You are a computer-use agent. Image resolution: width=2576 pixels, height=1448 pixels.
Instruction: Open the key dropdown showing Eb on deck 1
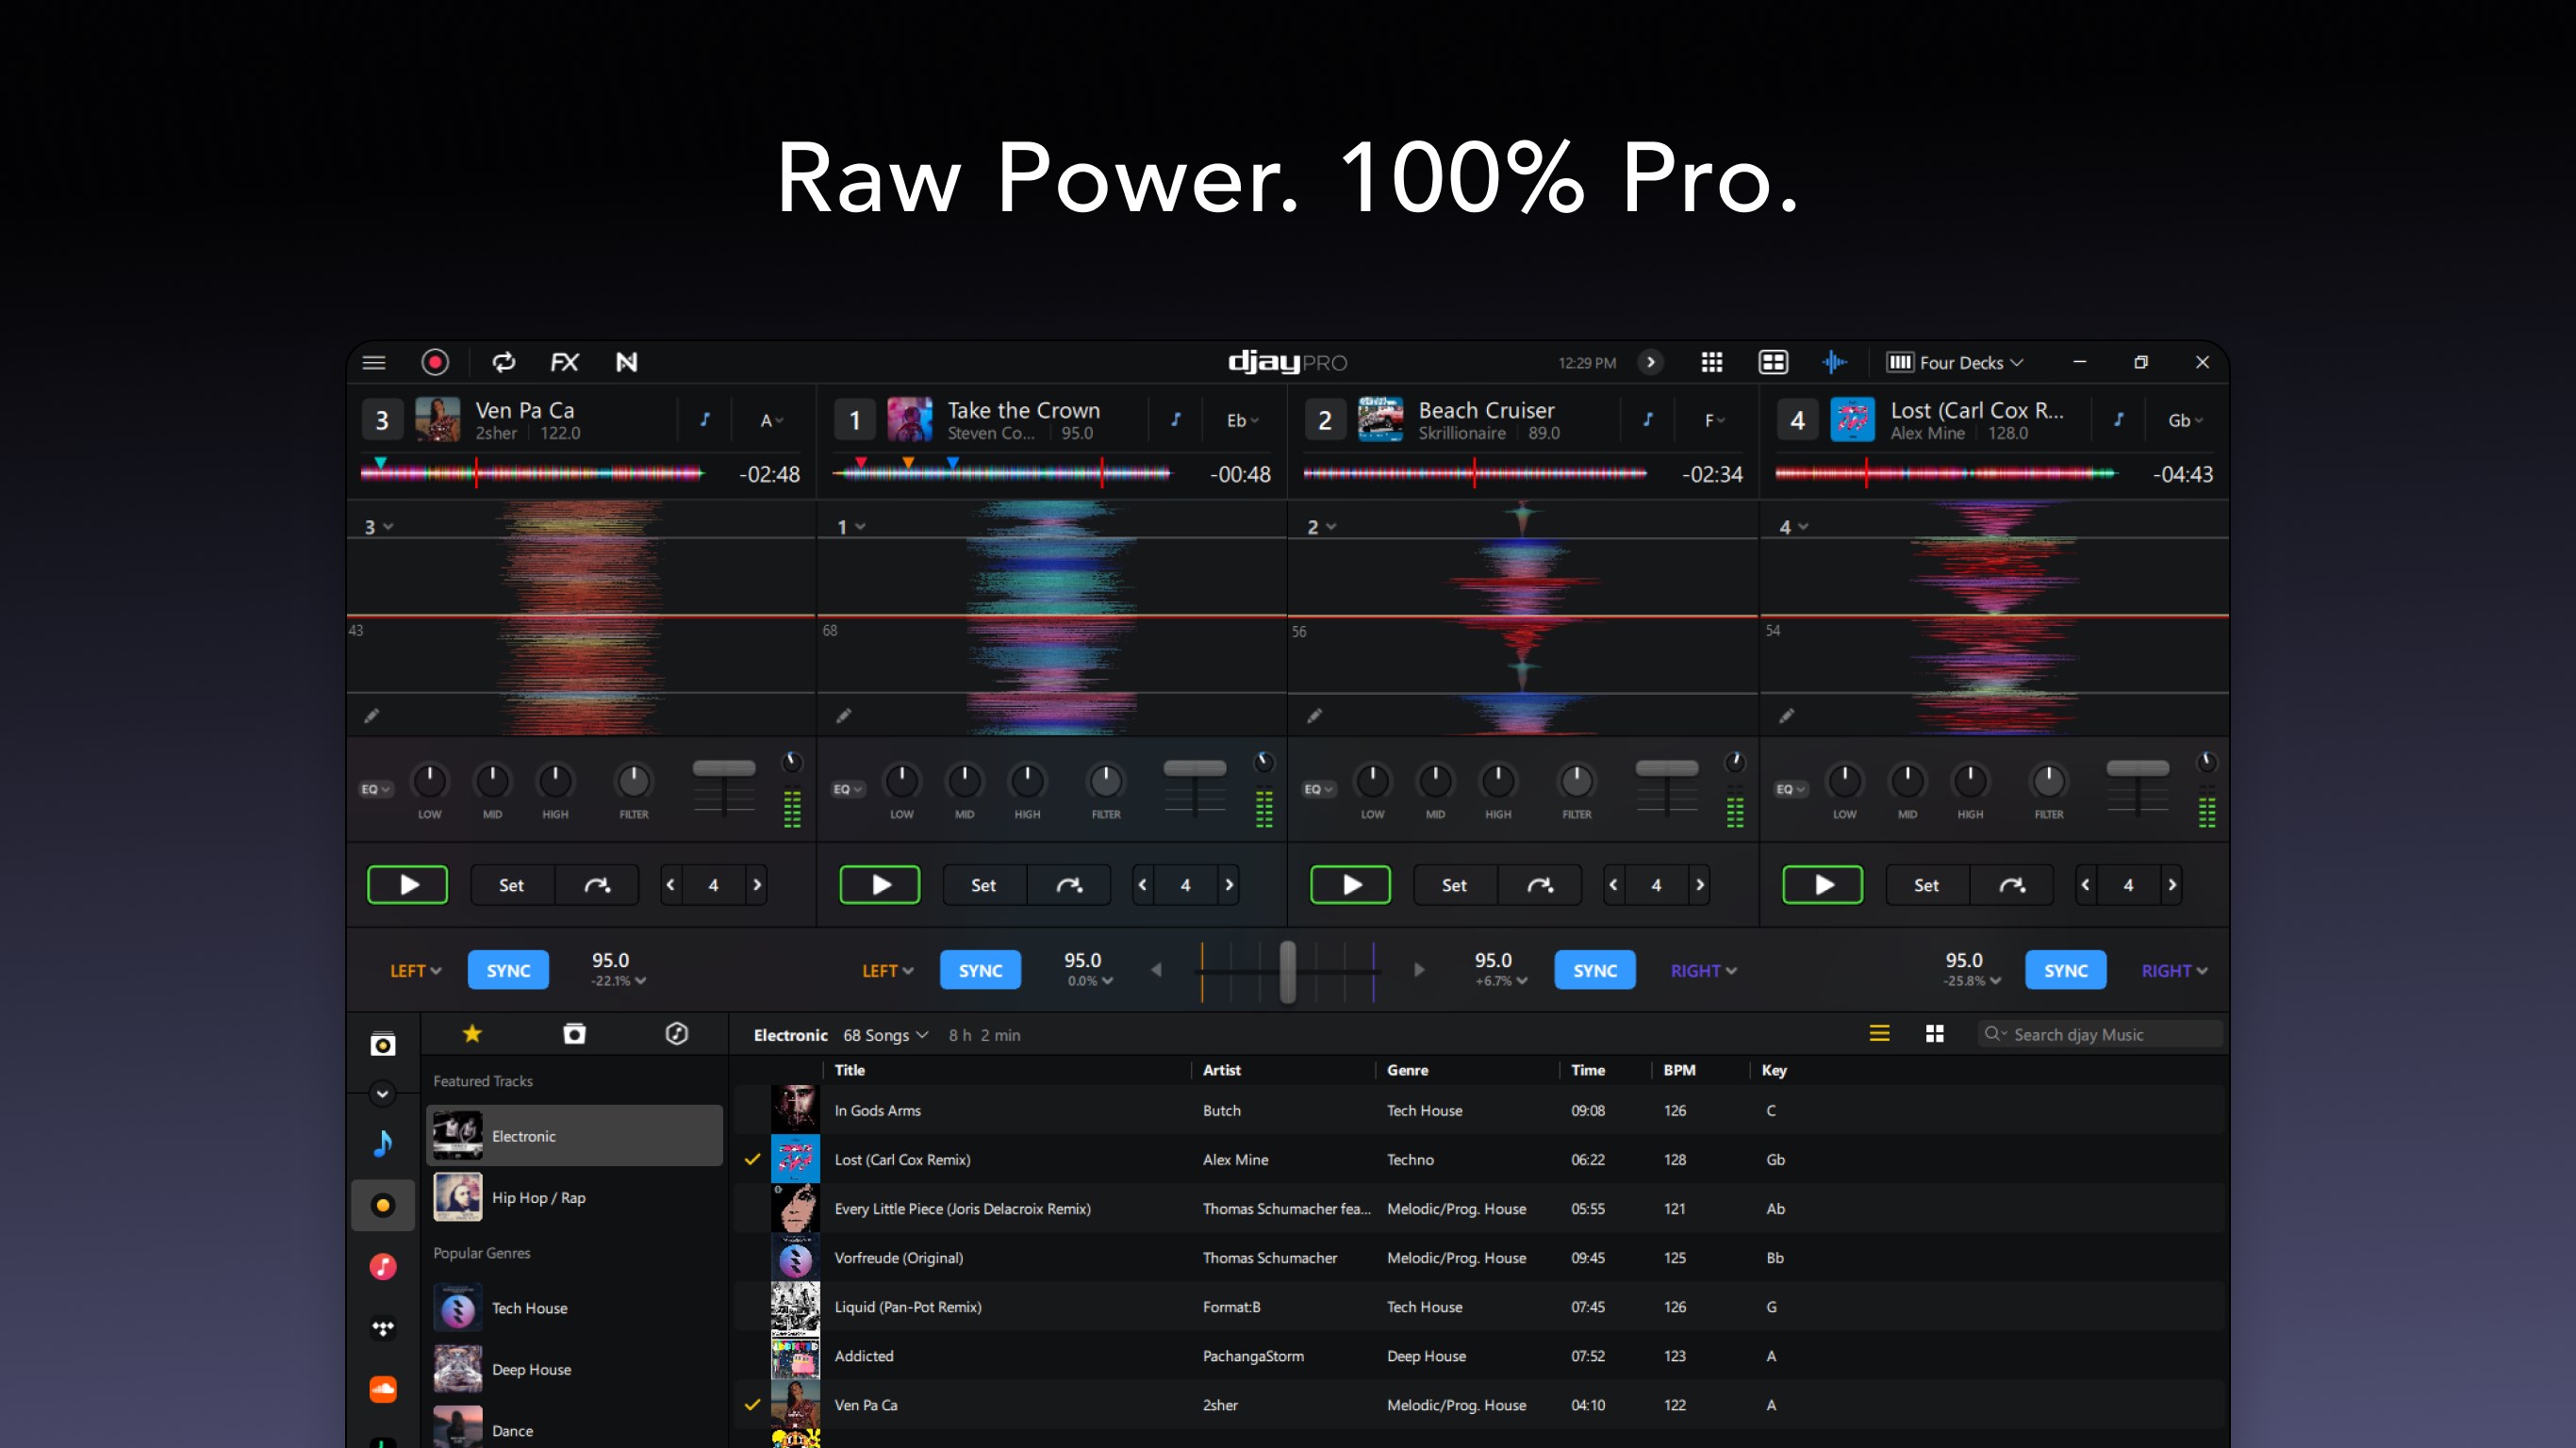click(x=1240, y=420)
